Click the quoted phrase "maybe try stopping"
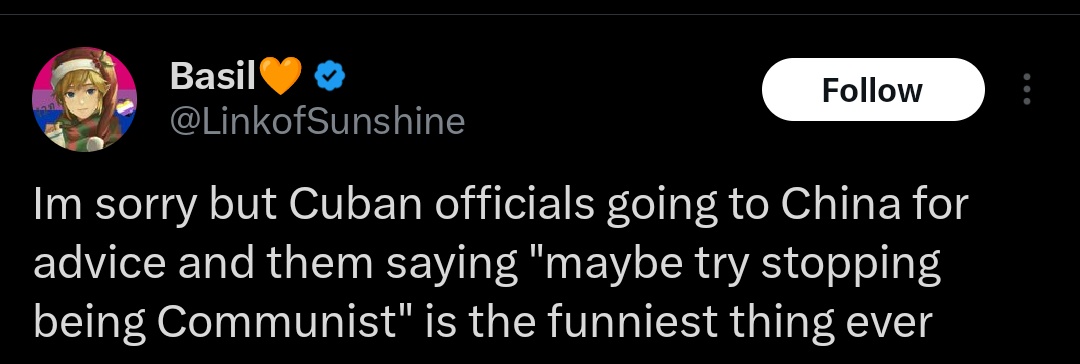 click(x=729, y=265)
